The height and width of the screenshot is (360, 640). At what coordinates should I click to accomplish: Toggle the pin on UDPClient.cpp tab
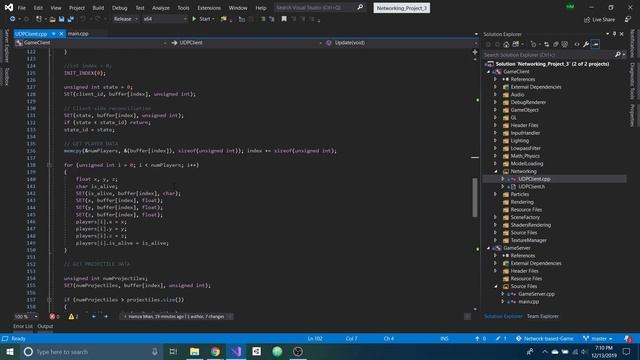[x=54, y=33]
